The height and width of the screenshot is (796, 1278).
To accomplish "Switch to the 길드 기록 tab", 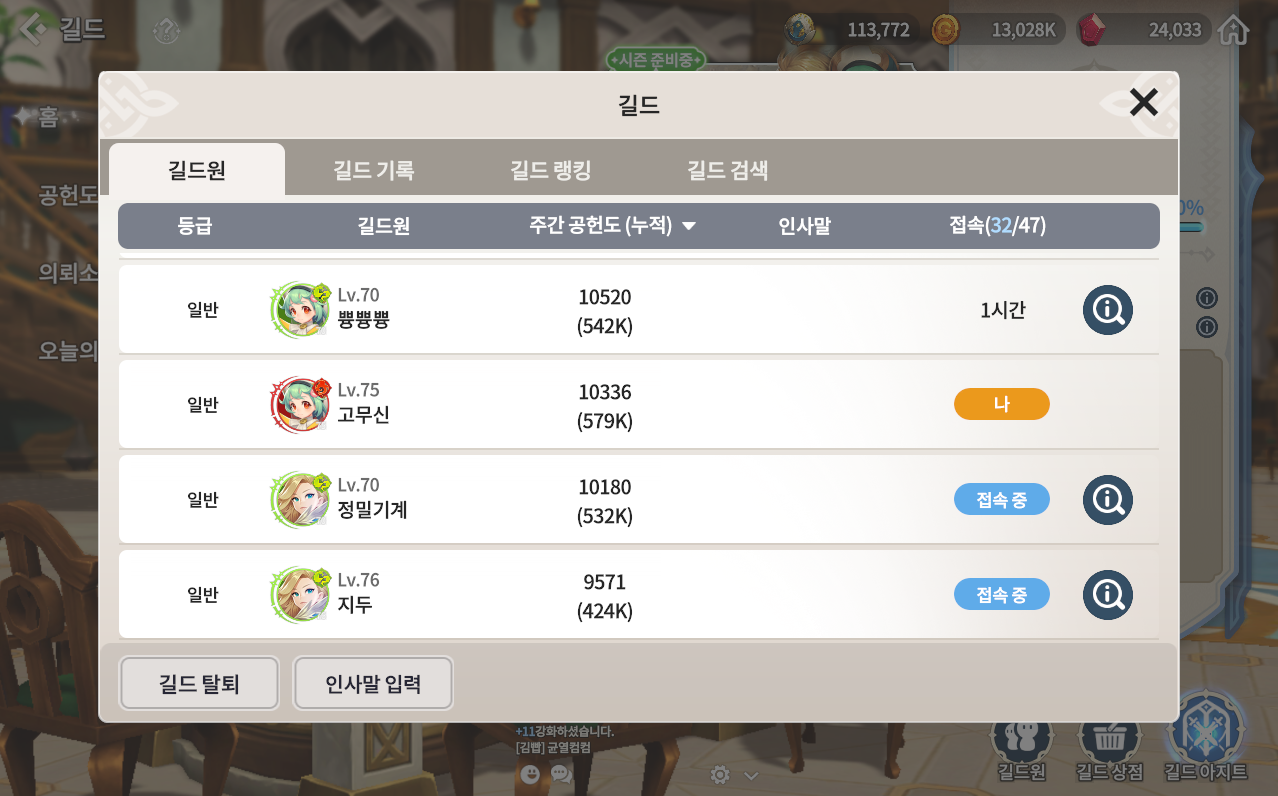I will pos(373,170).
